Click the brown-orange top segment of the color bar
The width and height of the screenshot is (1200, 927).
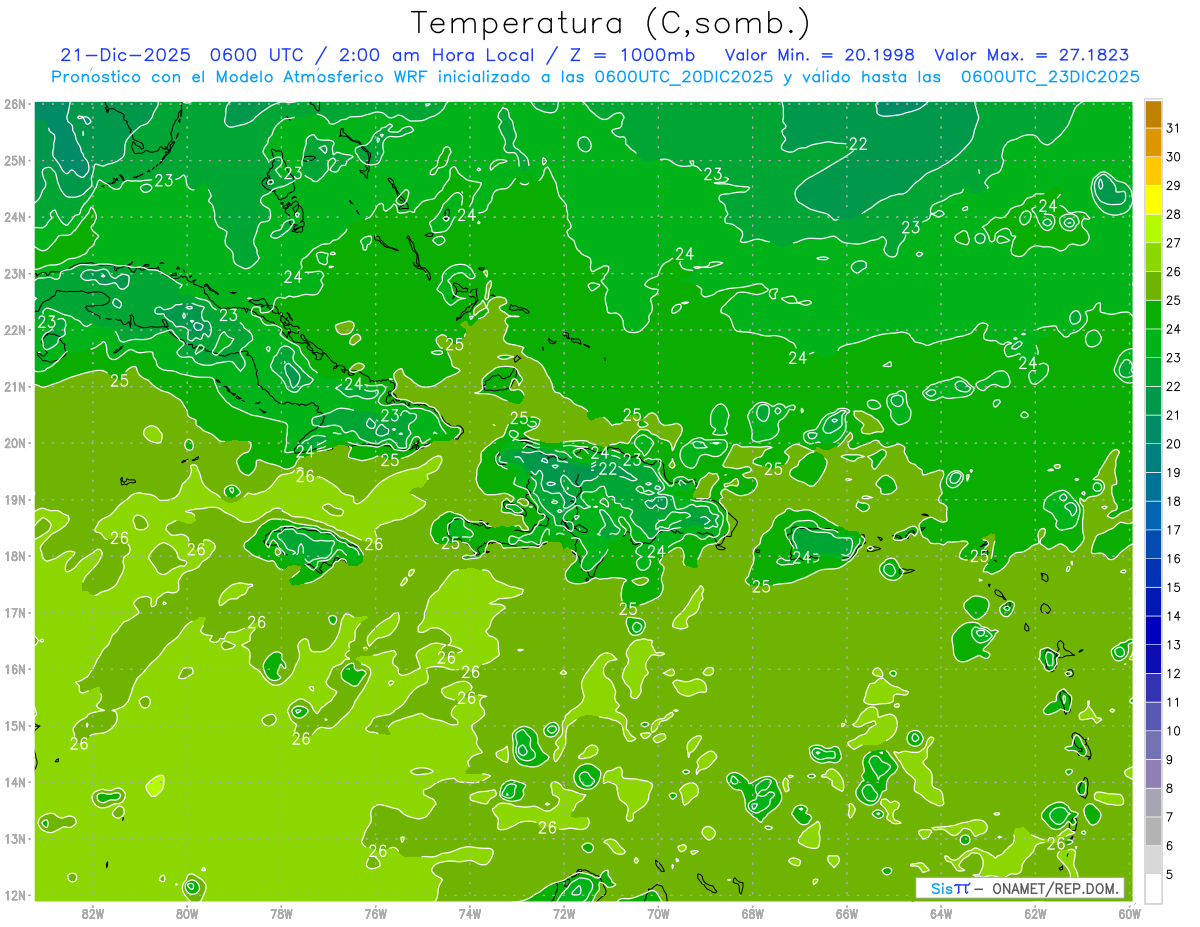coord(1153,114)
